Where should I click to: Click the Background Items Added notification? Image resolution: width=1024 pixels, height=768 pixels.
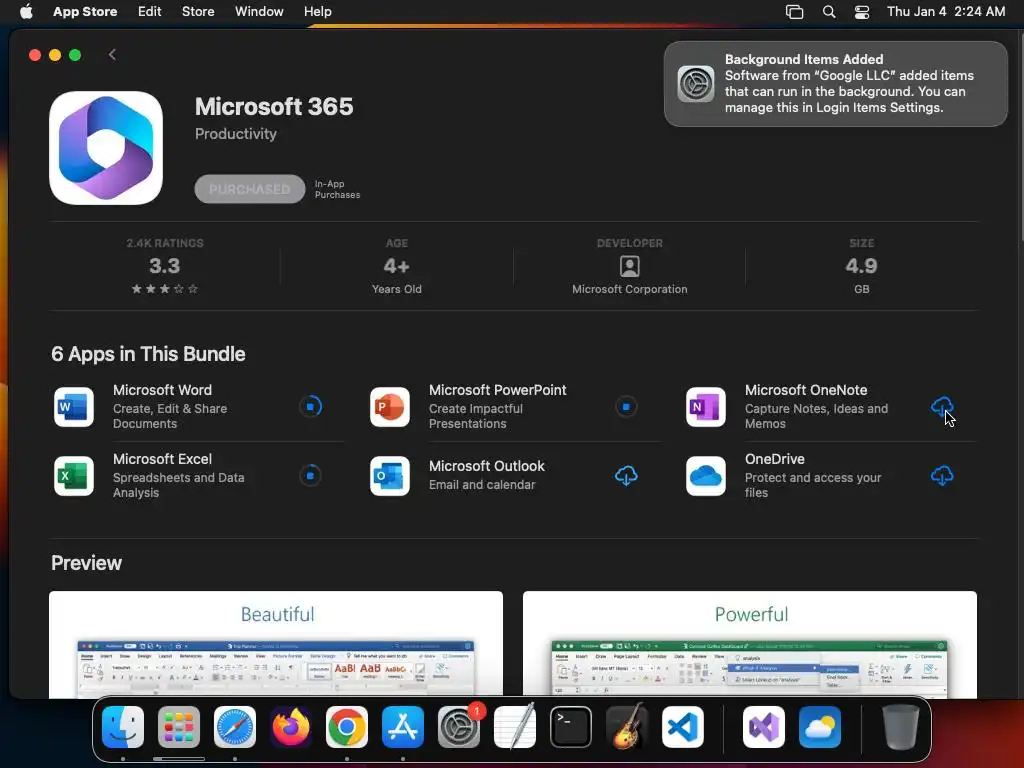pyautogui.click(x=835, y=84)
